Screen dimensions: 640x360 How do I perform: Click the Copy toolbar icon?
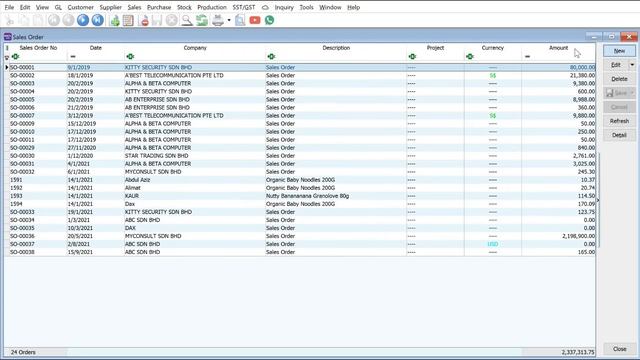pos(24,20)
